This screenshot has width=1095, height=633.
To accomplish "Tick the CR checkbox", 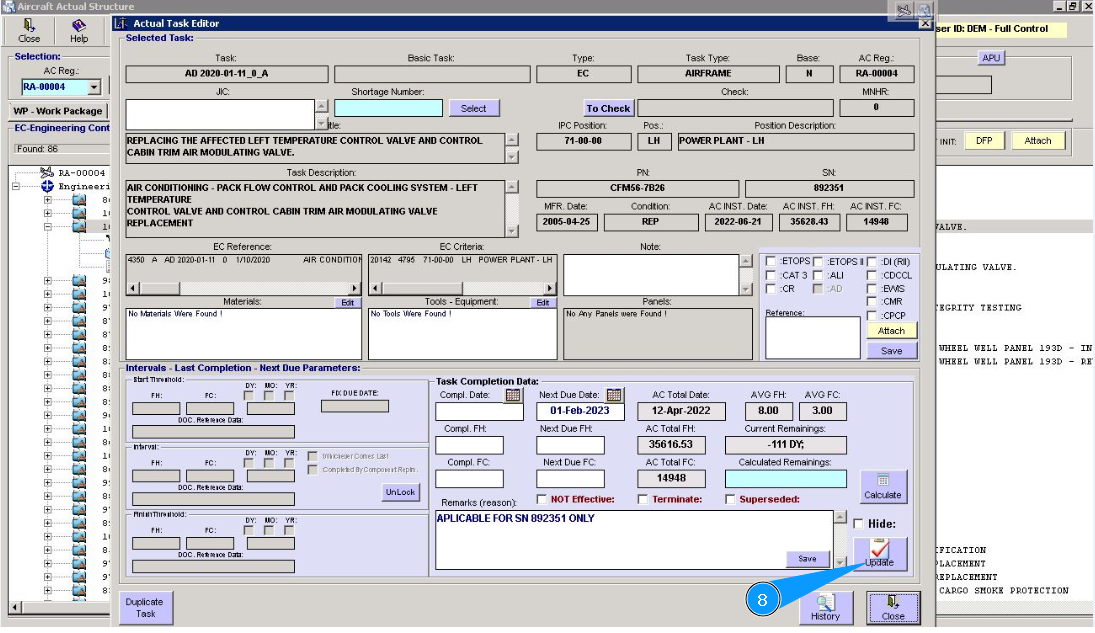I will coord(771,289).
